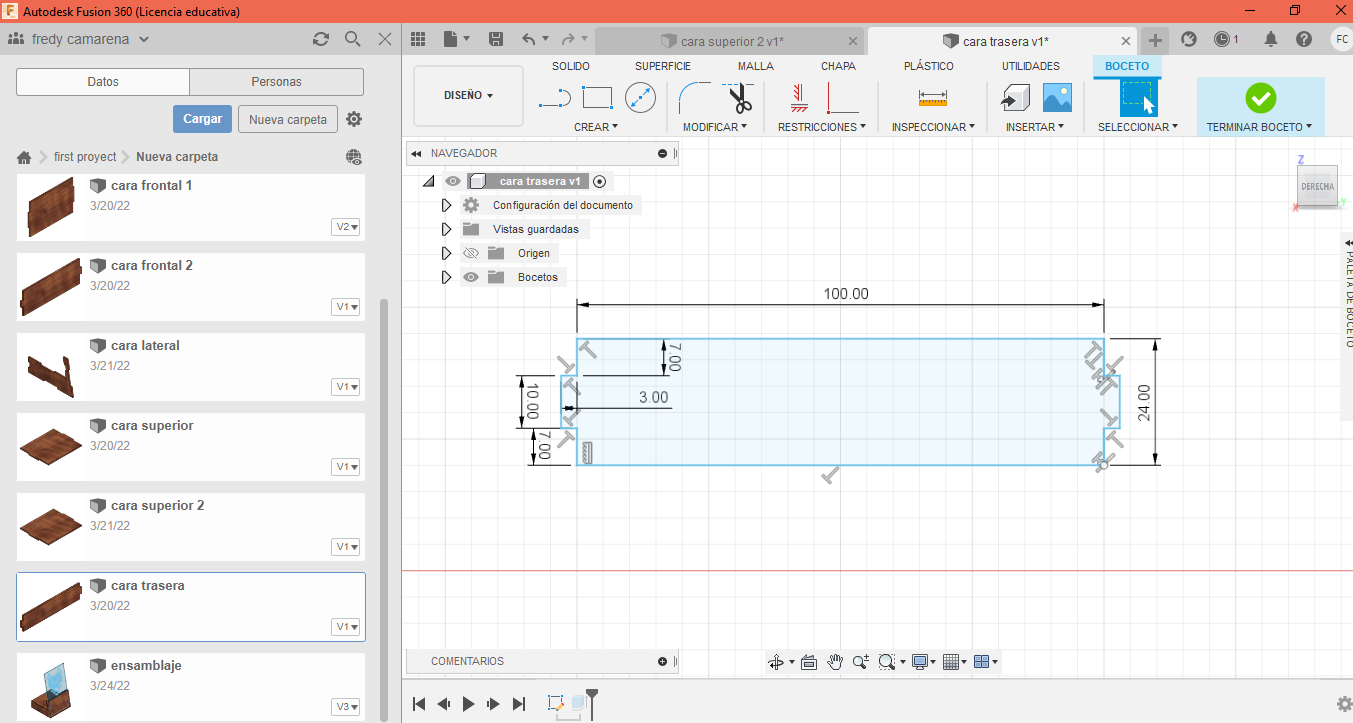Image resolution: width=1353 pixels, height=723 pixels.
Task: Open the Help question mark
Action: [x=1304, y=39]
